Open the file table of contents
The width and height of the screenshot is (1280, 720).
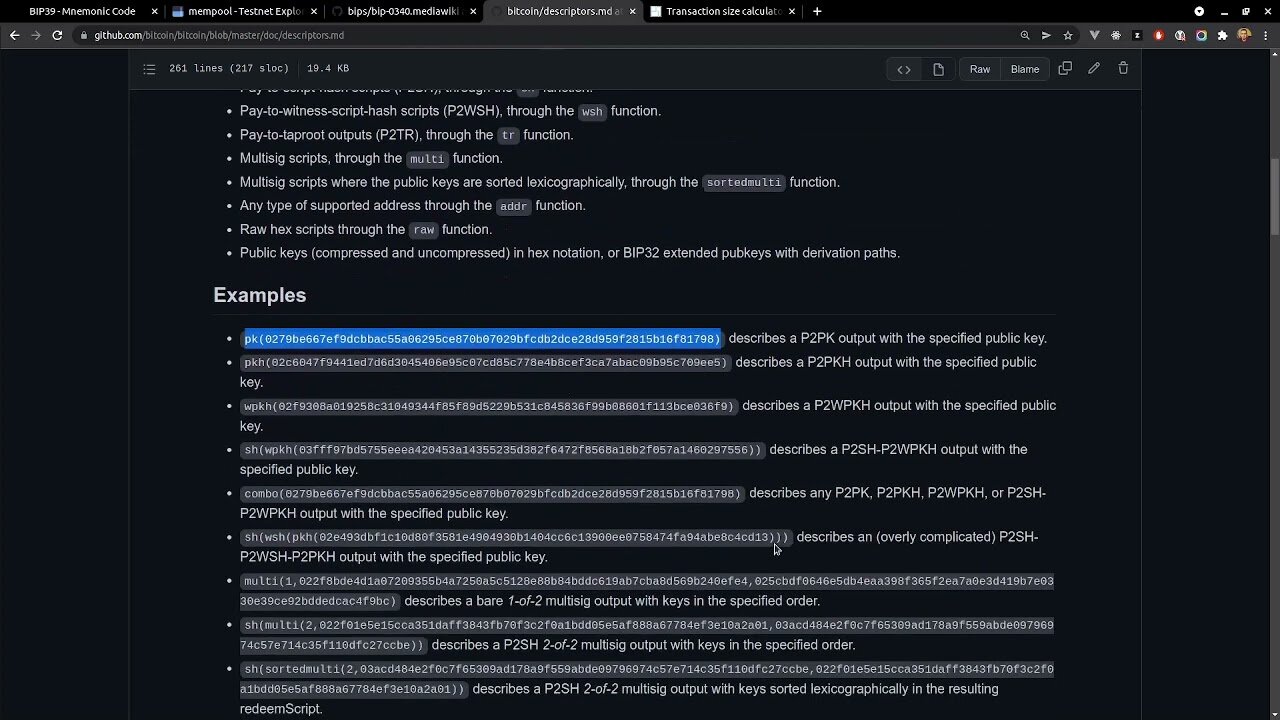[149, 69]
